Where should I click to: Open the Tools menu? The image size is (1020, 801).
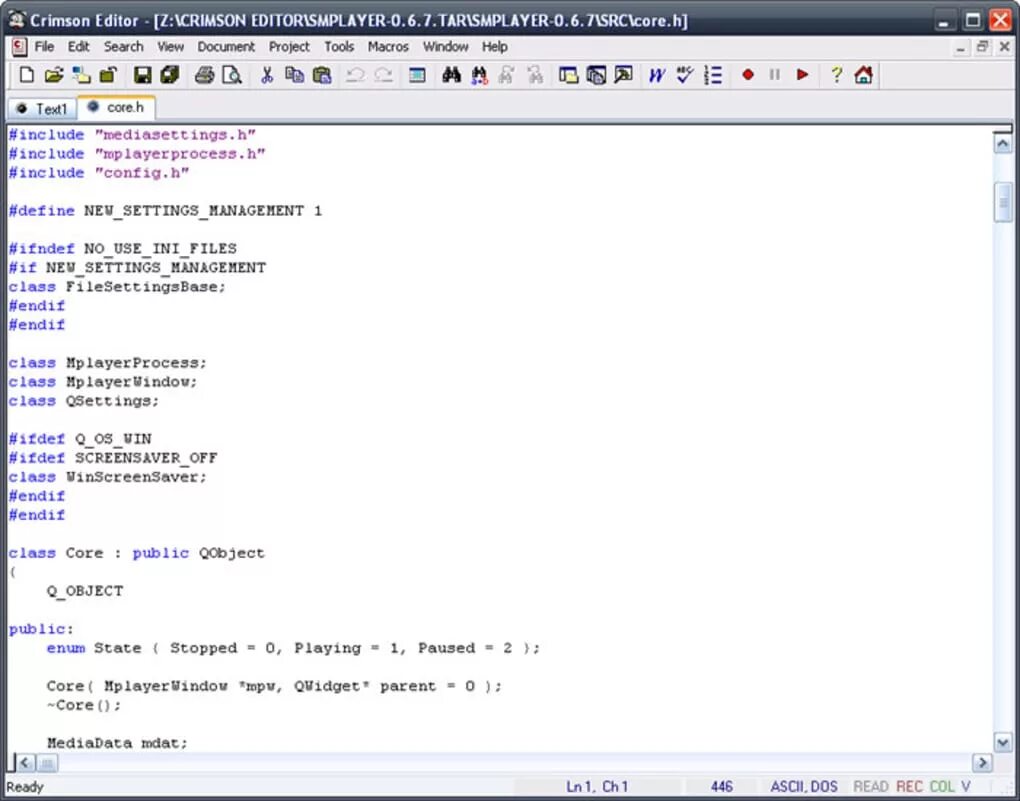coord(339,47)
